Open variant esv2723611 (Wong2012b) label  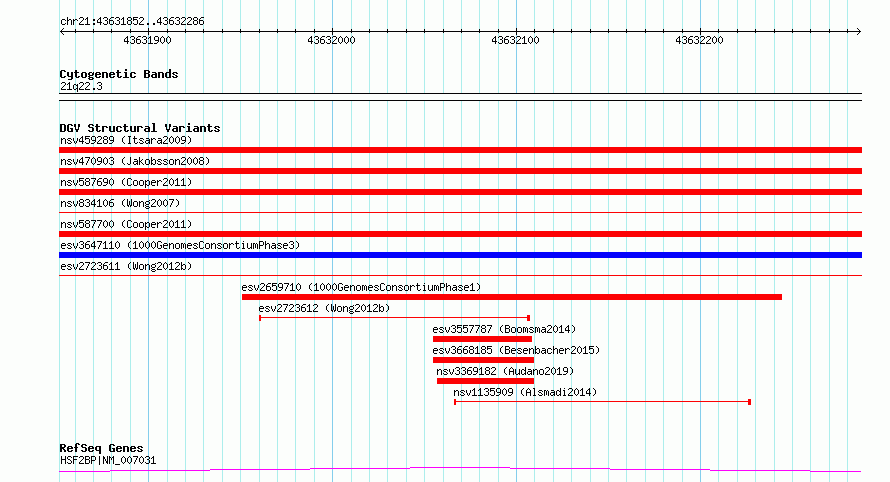126,266
